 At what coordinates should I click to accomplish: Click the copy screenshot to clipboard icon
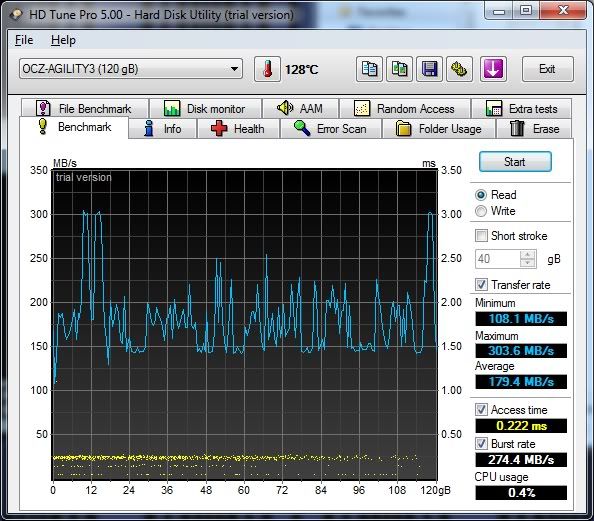click(x=399, y=69)
